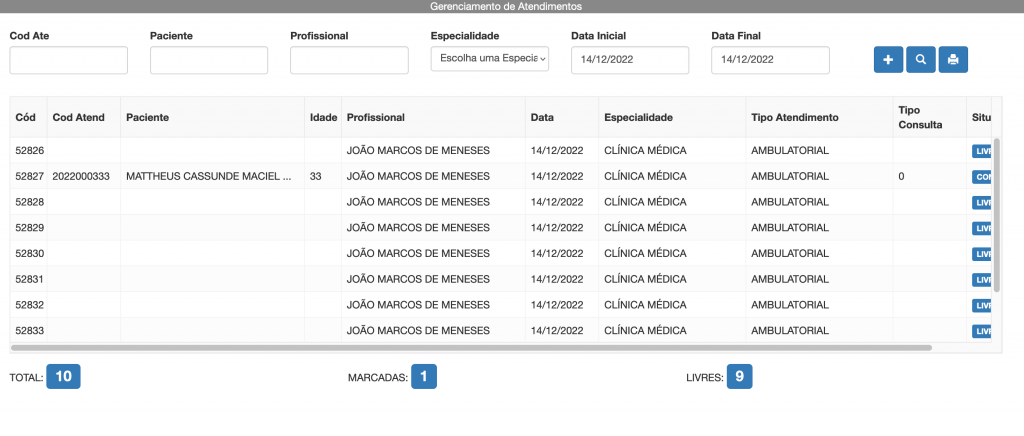
Task: Click the LIVRES count badge 9
Action: 739,377
